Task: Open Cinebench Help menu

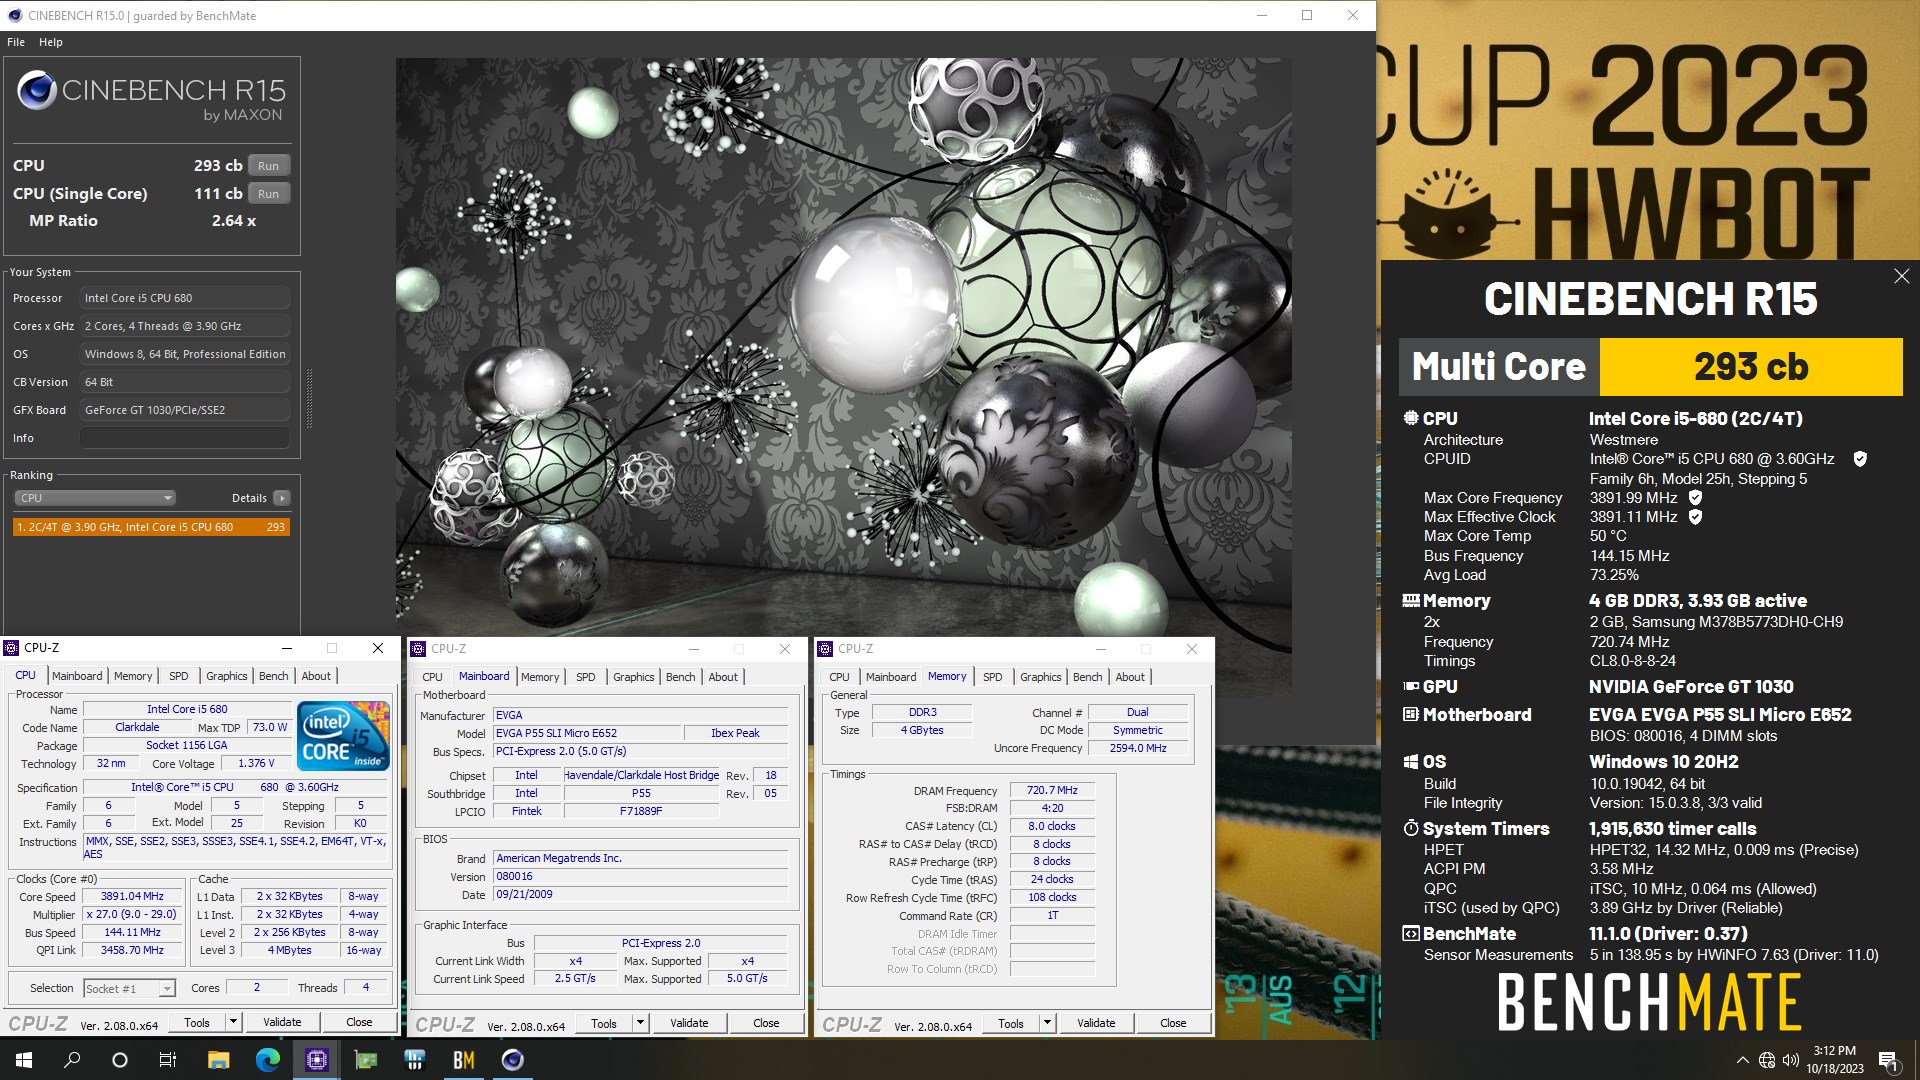Action: (x=51, y=42)
